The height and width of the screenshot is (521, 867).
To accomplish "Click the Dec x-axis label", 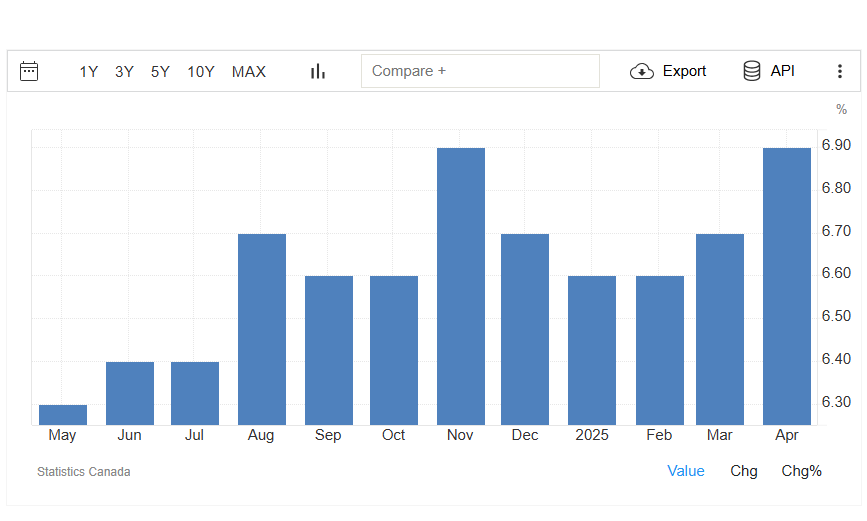I will point(525,435).
